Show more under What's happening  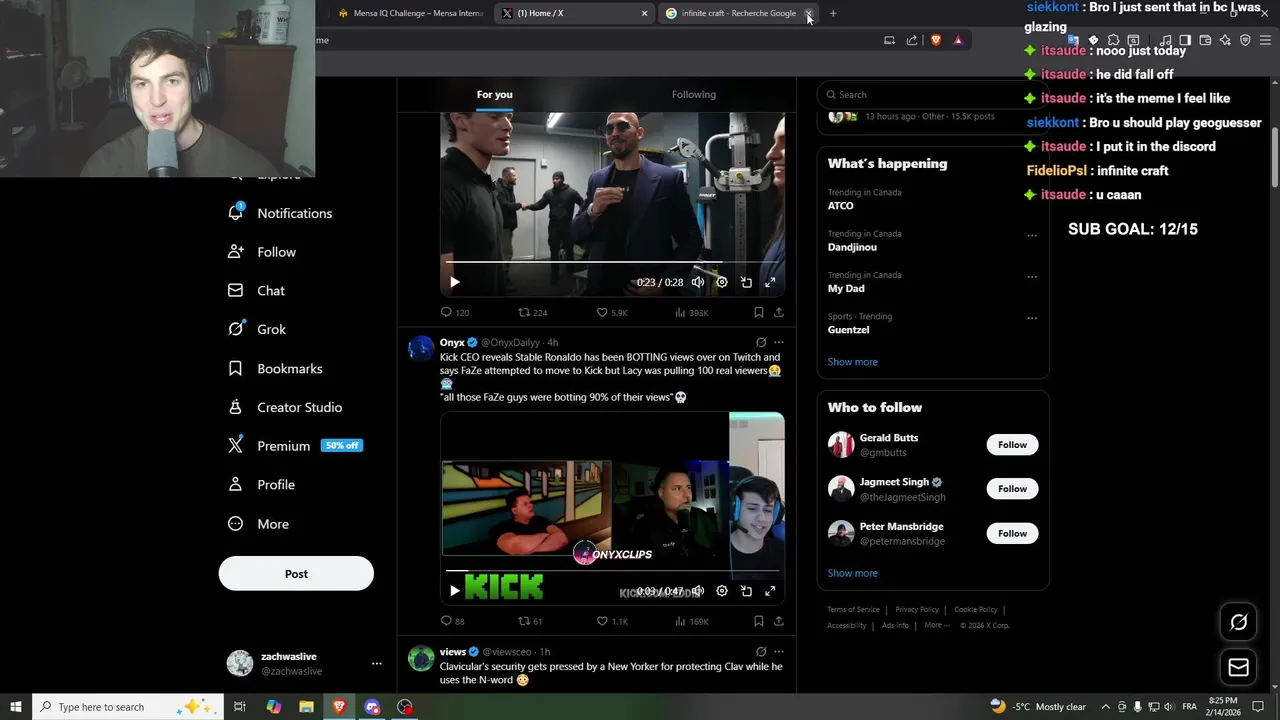click(x=853, y=362)
